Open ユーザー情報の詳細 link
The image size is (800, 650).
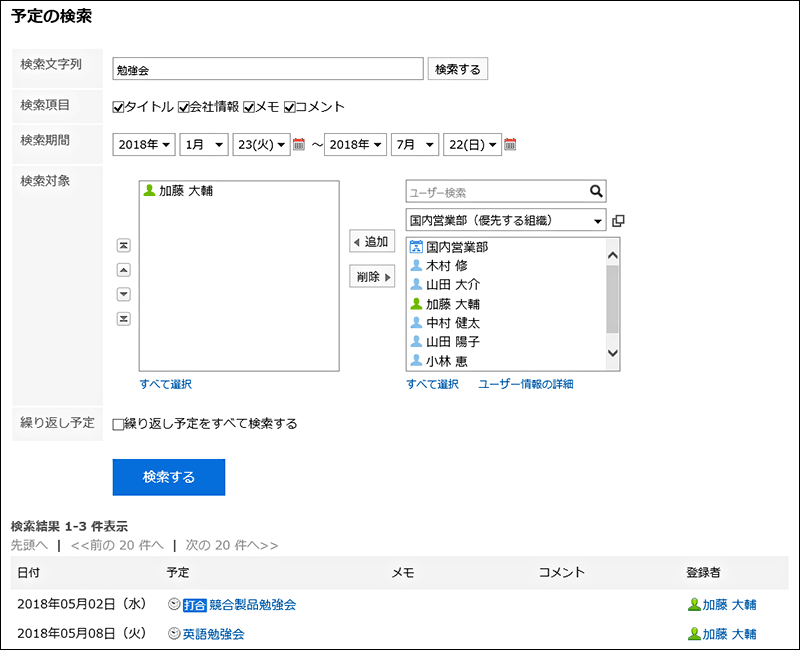click(x=526, y=384)
